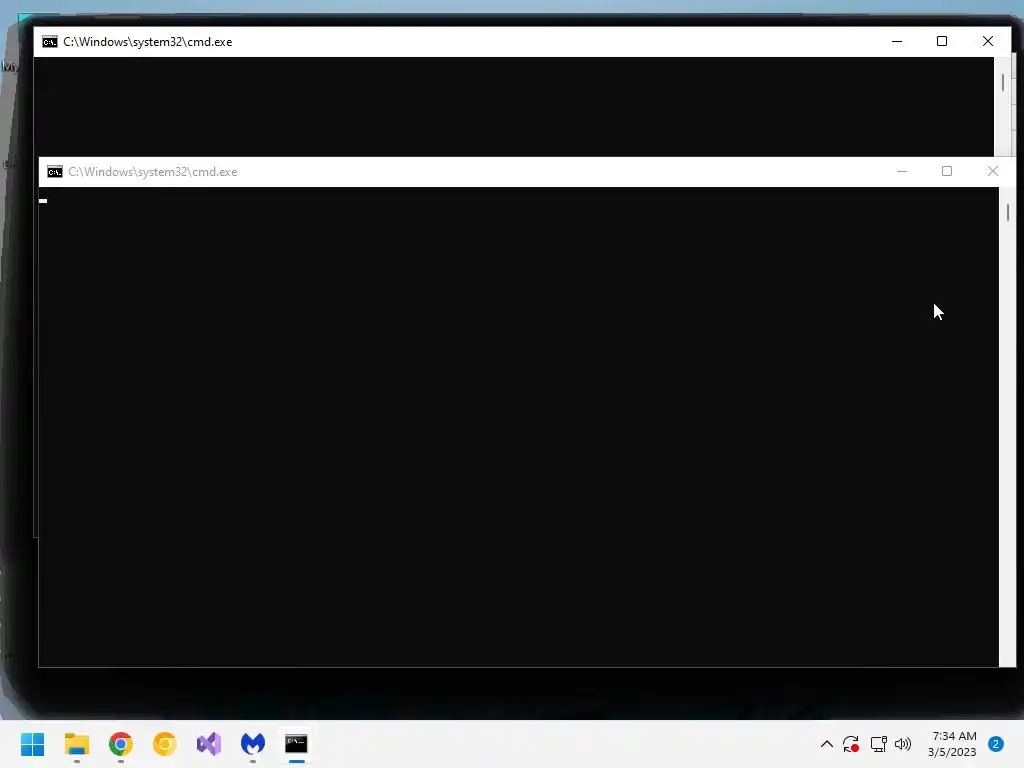
Task: Click the back cmd.exe window title bar text
Action: pyautogui.click(x=148, y=42)
